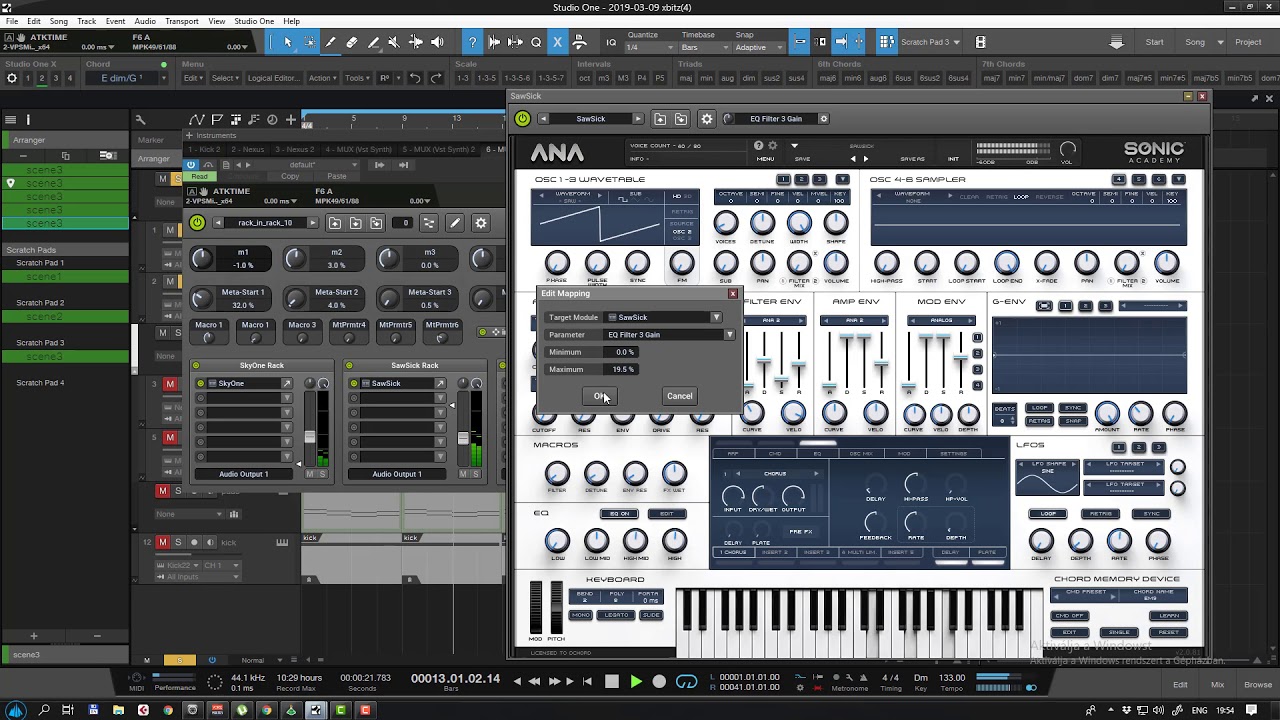1280x720 pixels.
Task: Select the Range tool
Action: coord(309,42)
